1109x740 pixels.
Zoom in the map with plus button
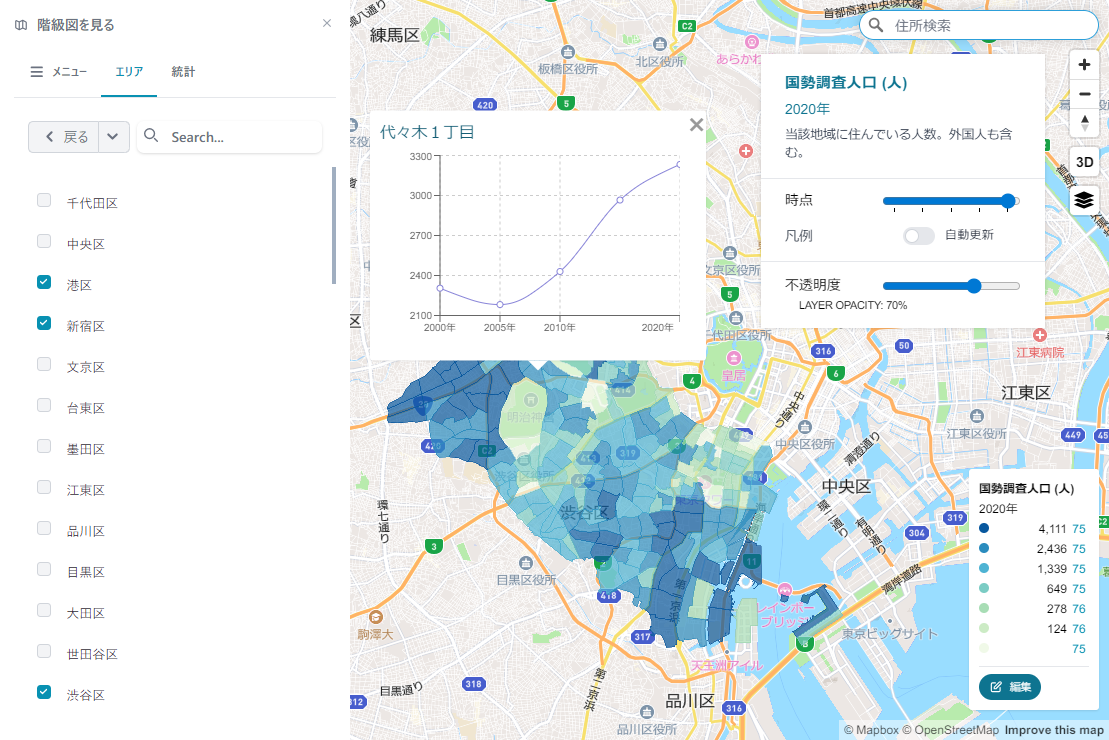[1084, 65]
